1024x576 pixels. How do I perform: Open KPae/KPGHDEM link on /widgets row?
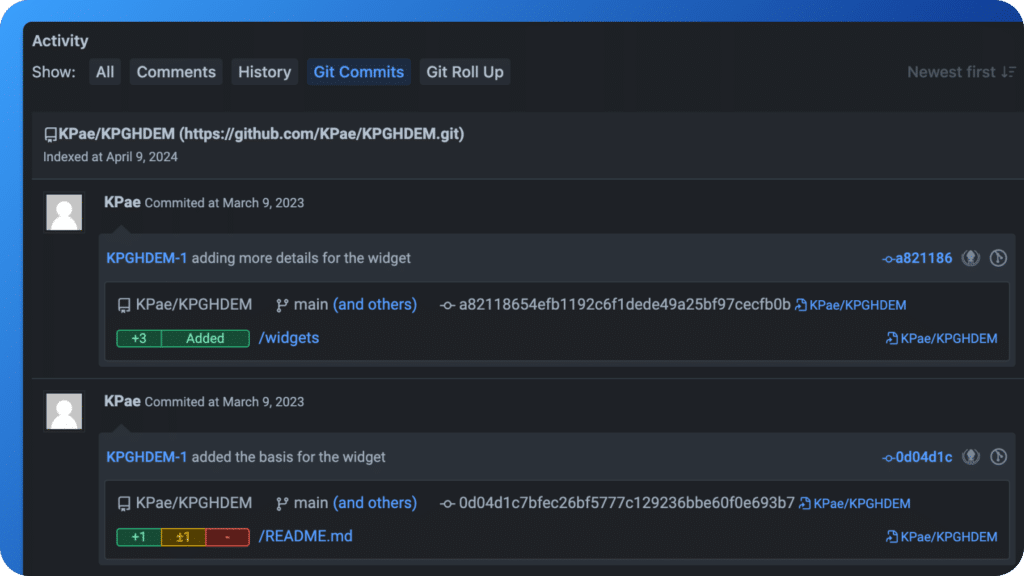[x=942, y=338]
